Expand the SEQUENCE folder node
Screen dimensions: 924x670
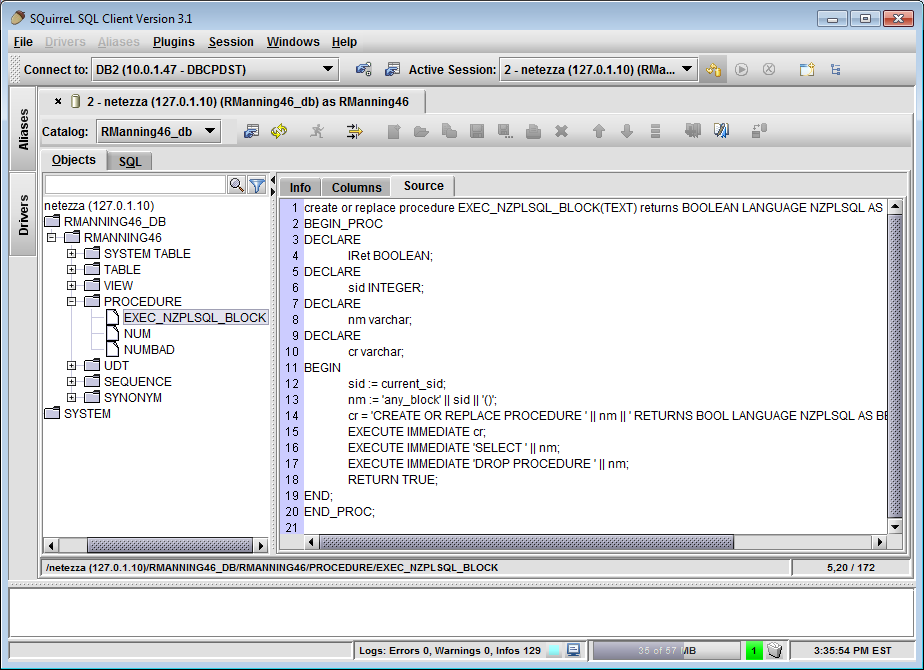point(72,381)
